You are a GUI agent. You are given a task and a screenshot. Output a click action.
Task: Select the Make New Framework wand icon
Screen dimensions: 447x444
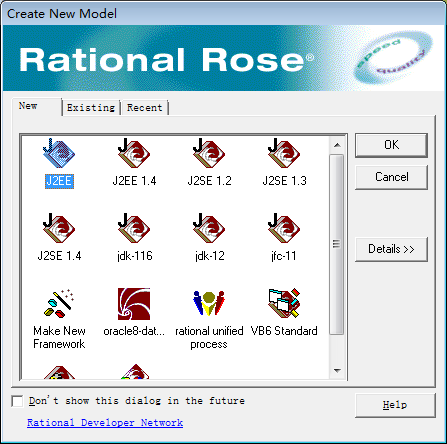click(x=59, y=303)
